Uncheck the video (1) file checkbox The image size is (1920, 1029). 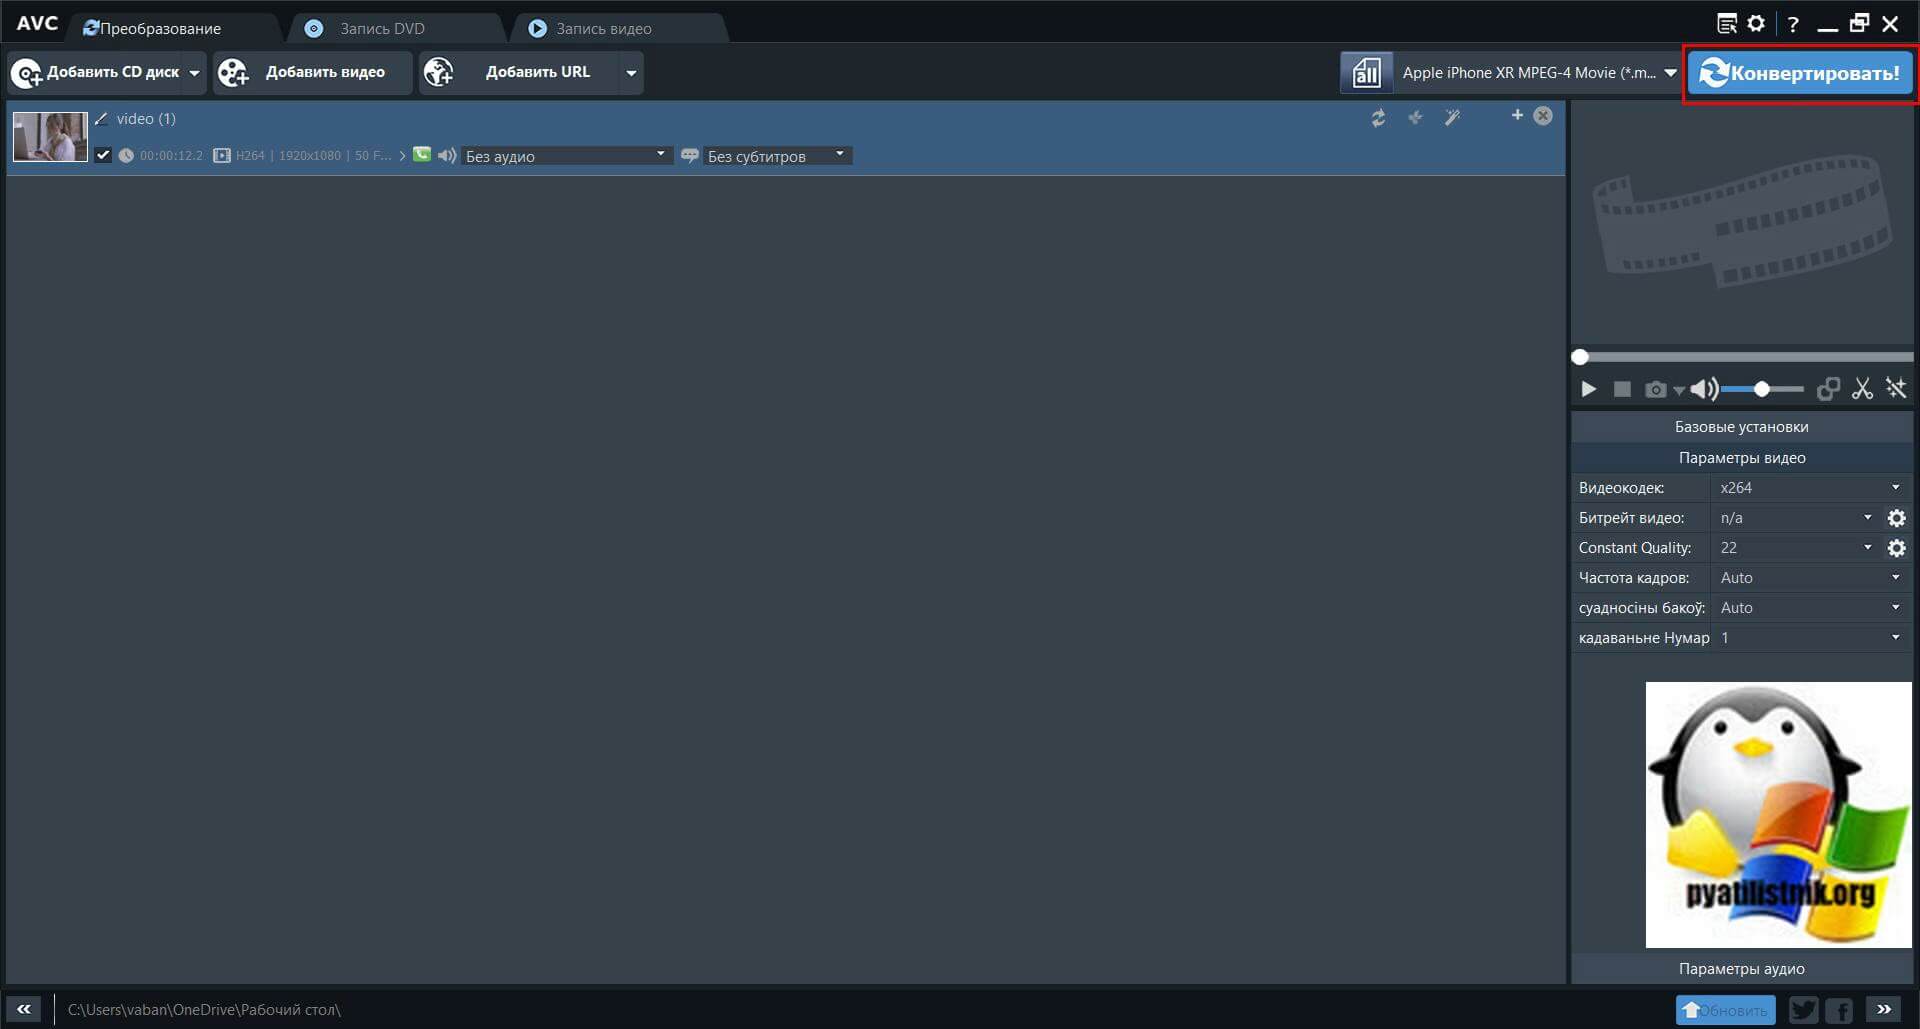[103, 155]
